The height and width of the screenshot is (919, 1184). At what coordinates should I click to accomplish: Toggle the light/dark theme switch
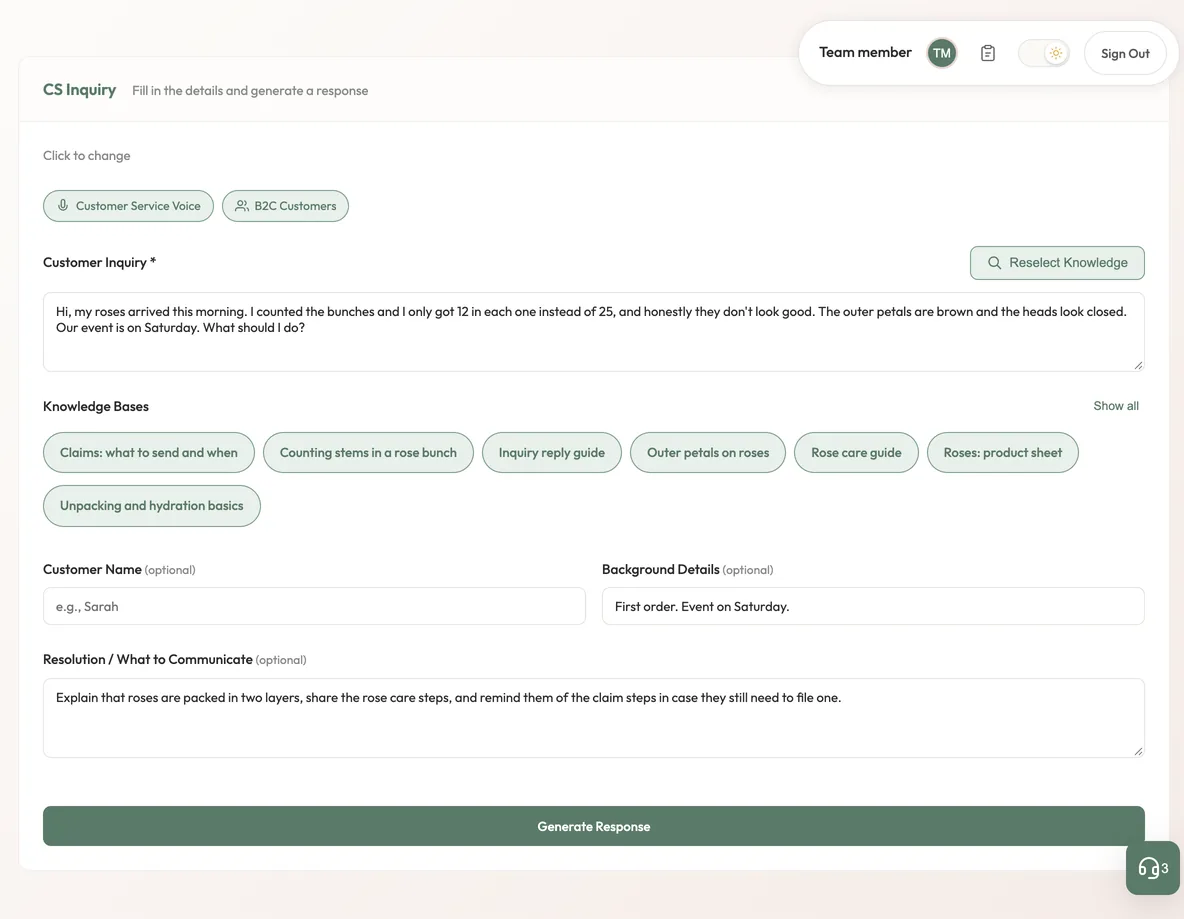pos(1044,53)
